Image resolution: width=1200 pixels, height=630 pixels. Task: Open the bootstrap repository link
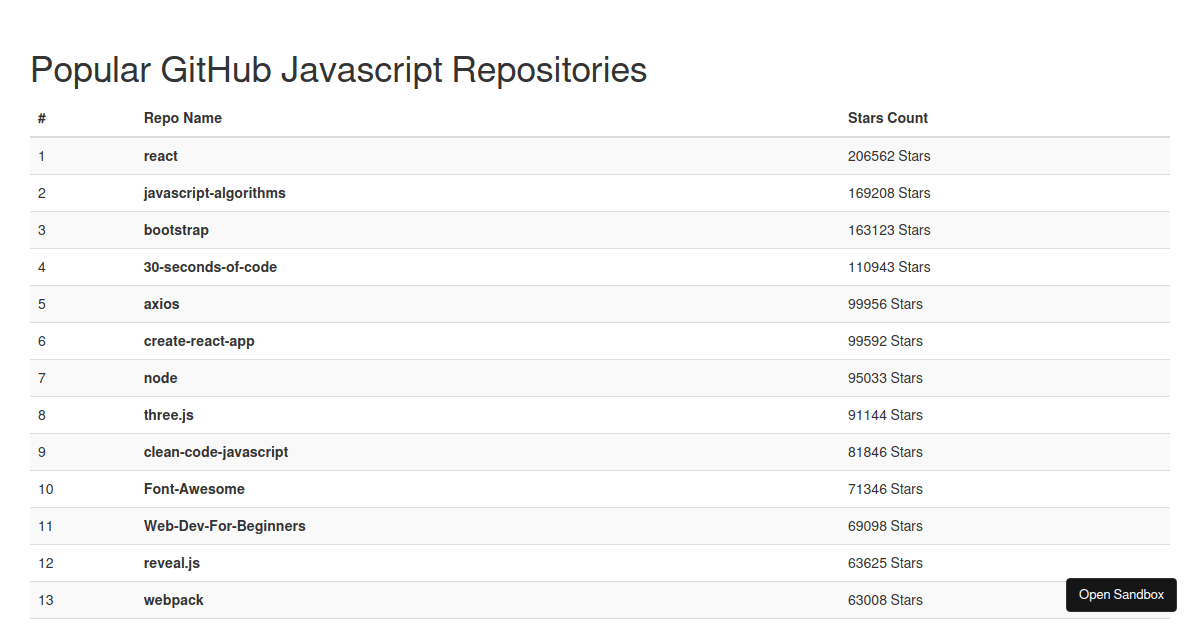pos(176,230)
